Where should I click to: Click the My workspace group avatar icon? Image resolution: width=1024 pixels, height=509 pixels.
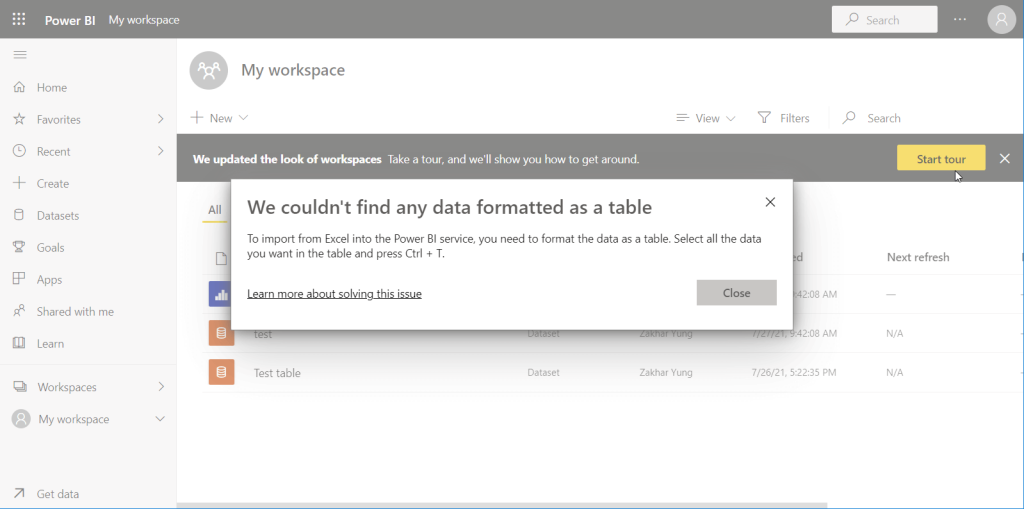coord(209,70)
